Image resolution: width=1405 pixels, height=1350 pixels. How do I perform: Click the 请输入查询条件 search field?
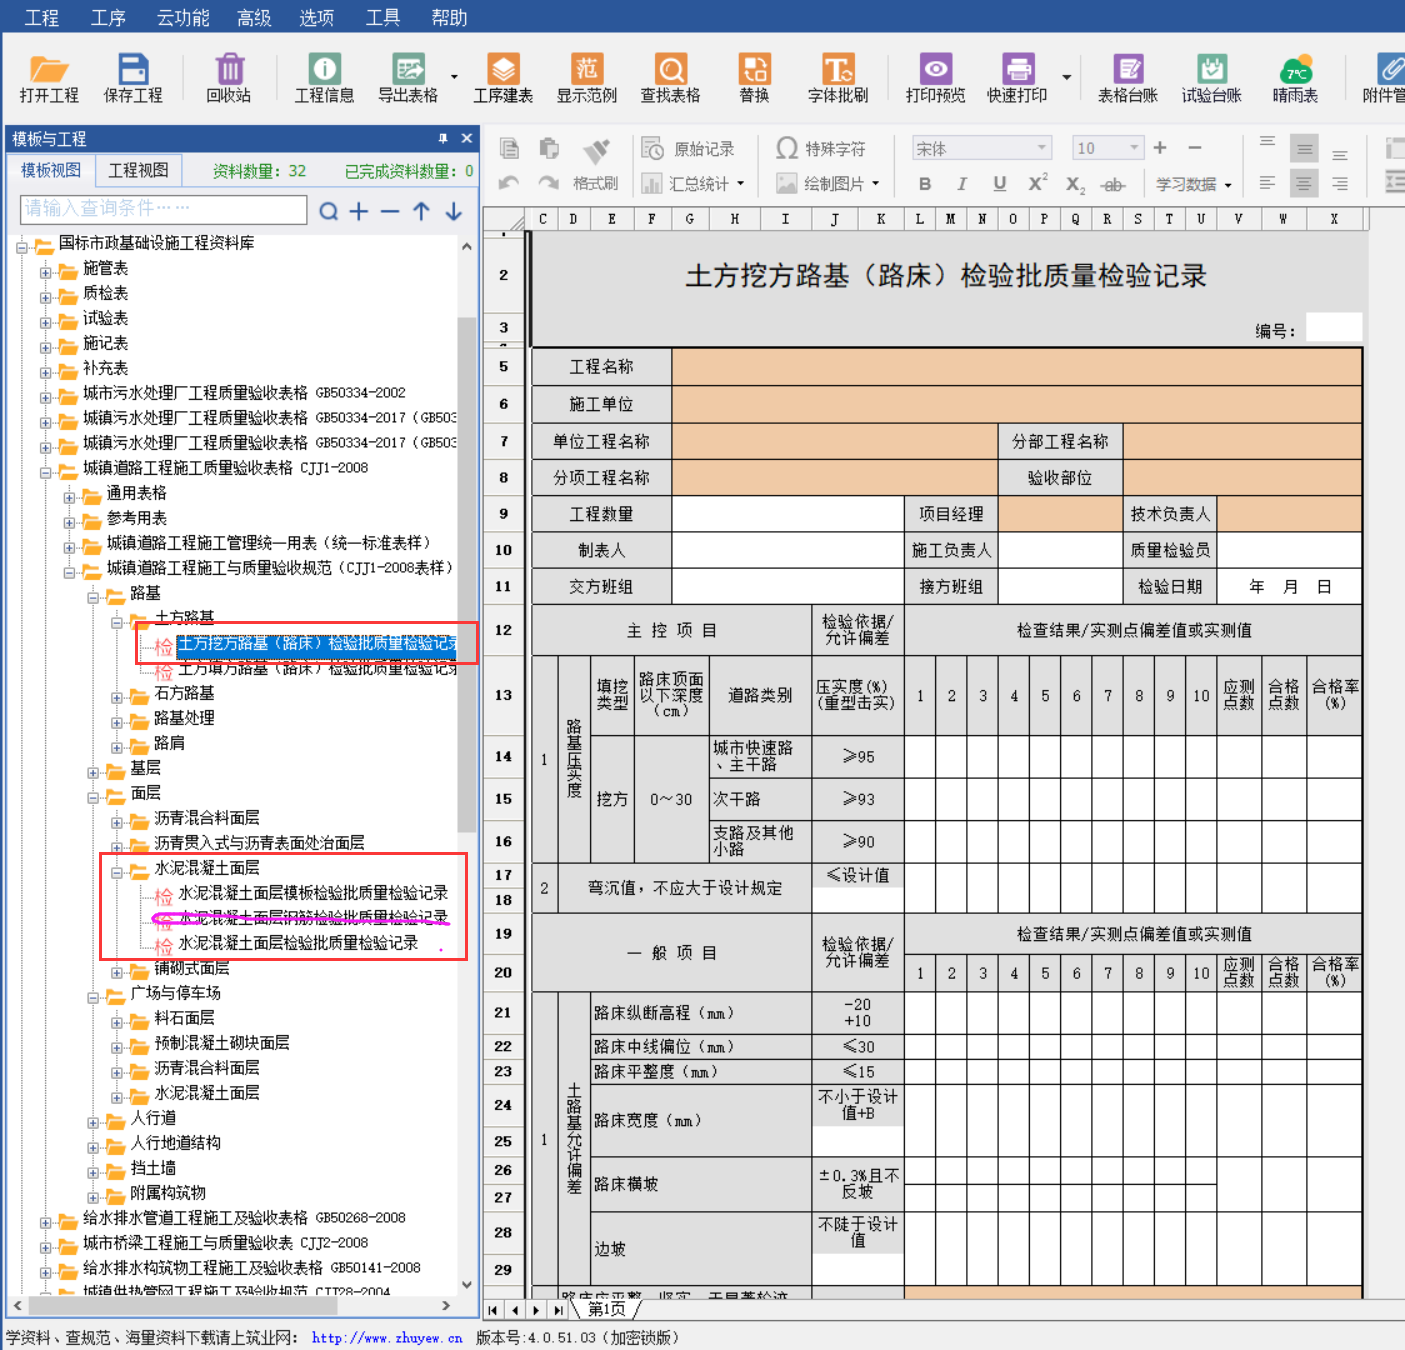point(163,209)
